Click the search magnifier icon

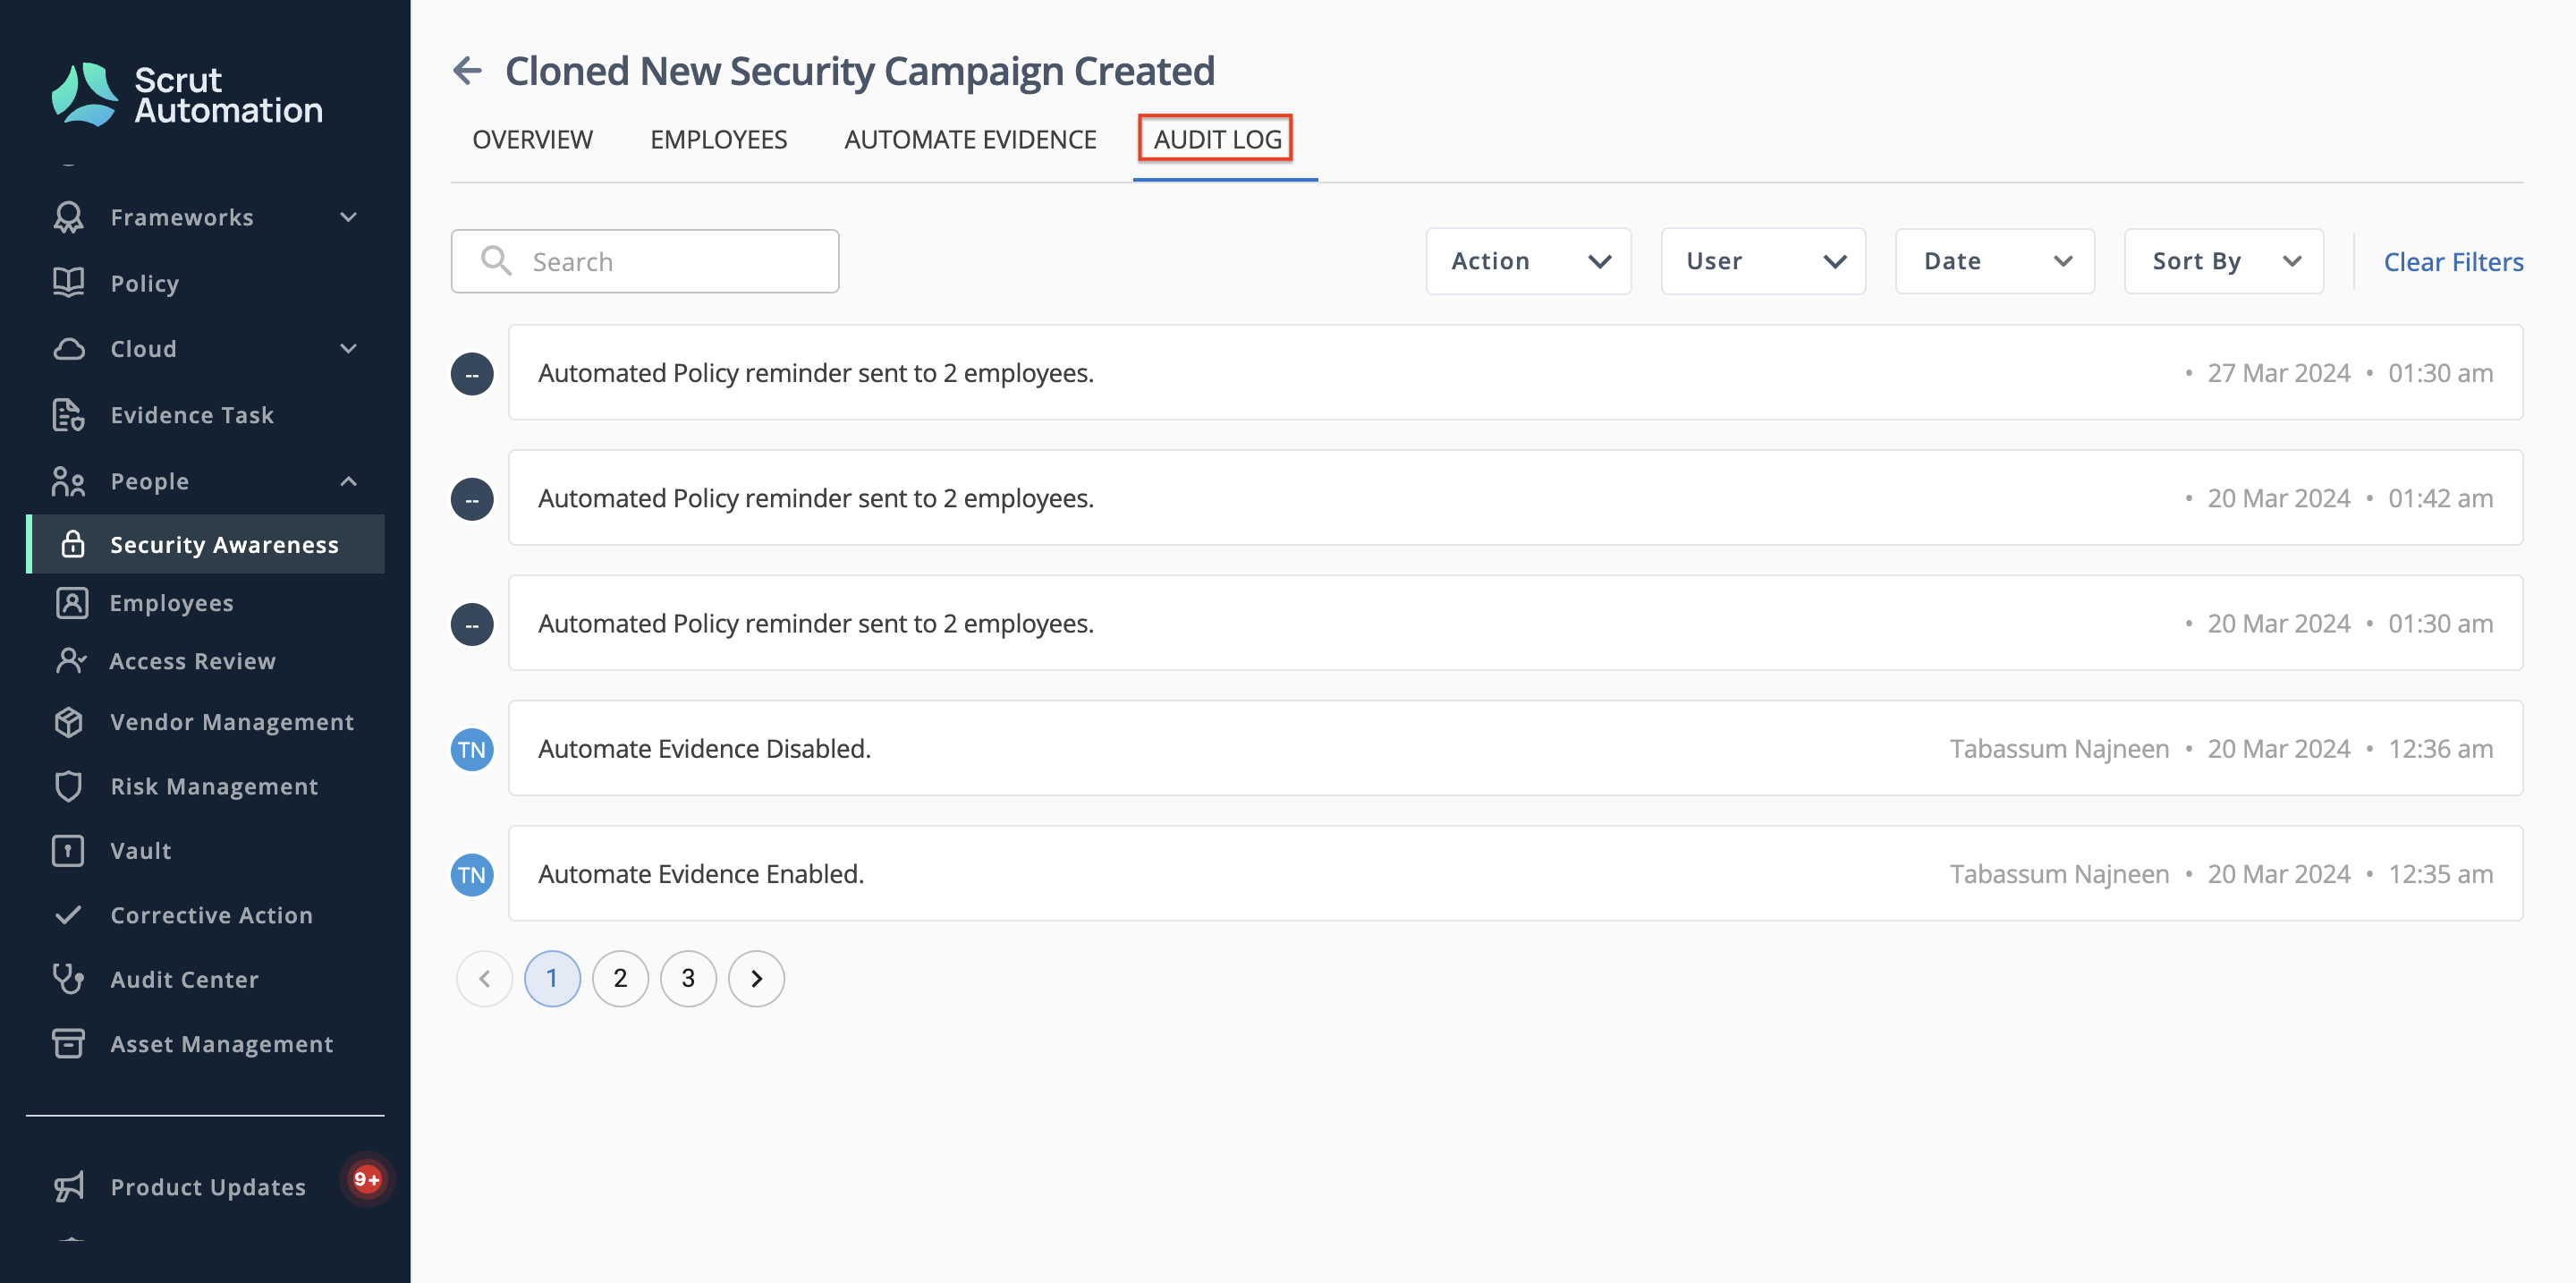pos(497,261)
